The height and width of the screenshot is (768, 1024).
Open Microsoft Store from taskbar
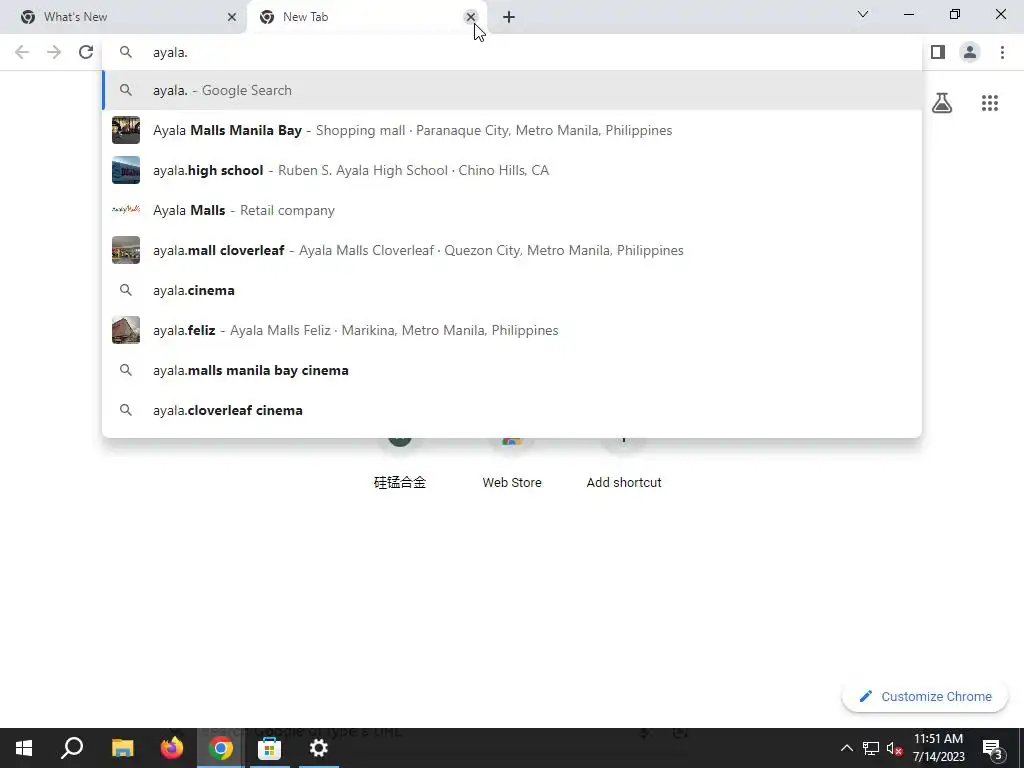click(x=269, y=748)
